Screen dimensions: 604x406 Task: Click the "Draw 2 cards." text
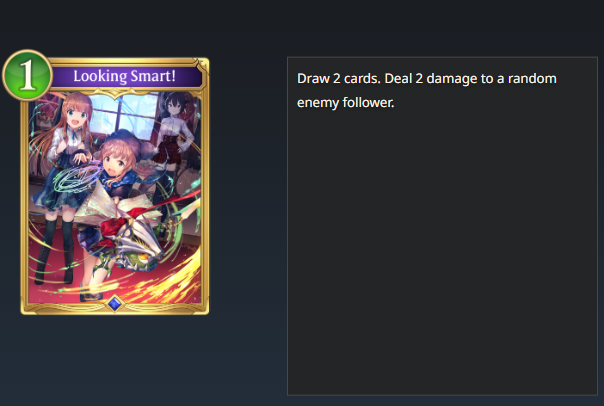point(339,79)
